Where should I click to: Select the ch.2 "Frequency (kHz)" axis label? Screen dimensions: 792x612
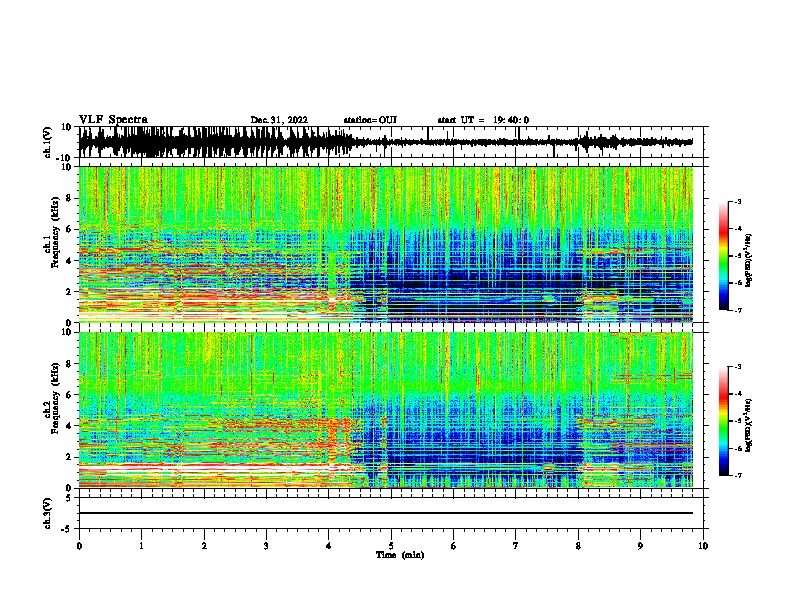(x=55, y=398)
